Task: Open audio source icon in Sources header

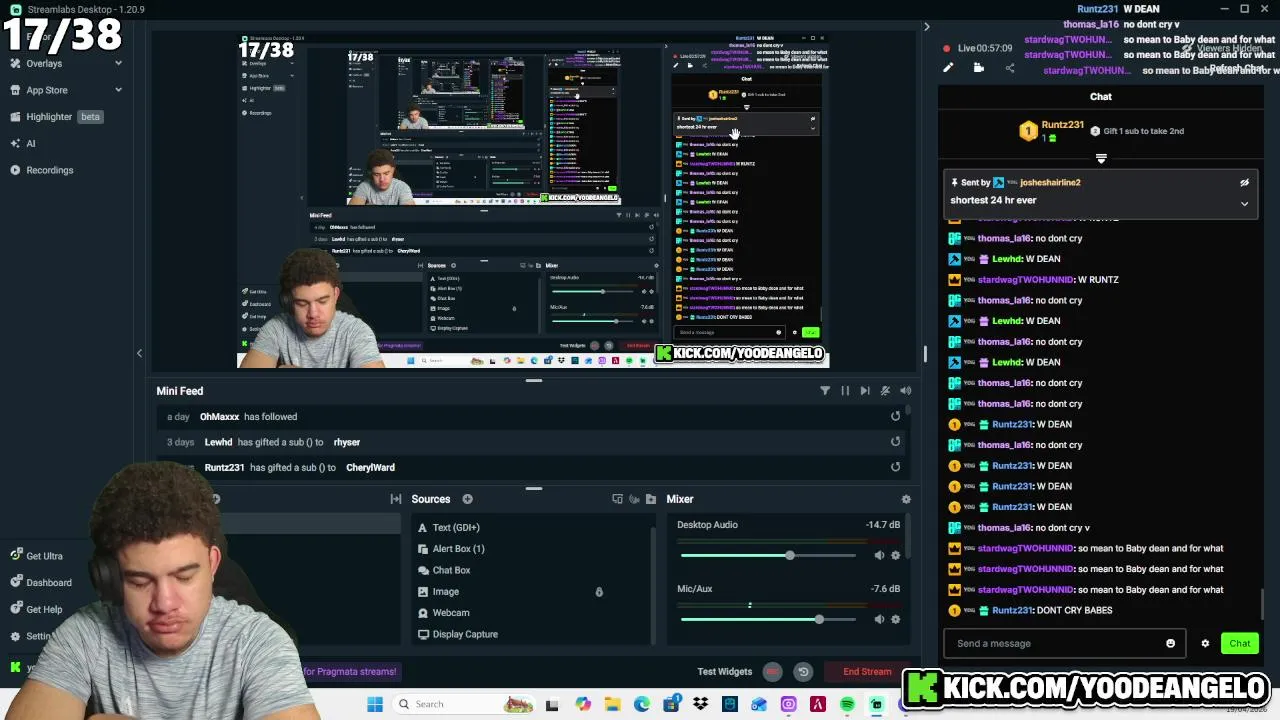Action: pos(633,499)
